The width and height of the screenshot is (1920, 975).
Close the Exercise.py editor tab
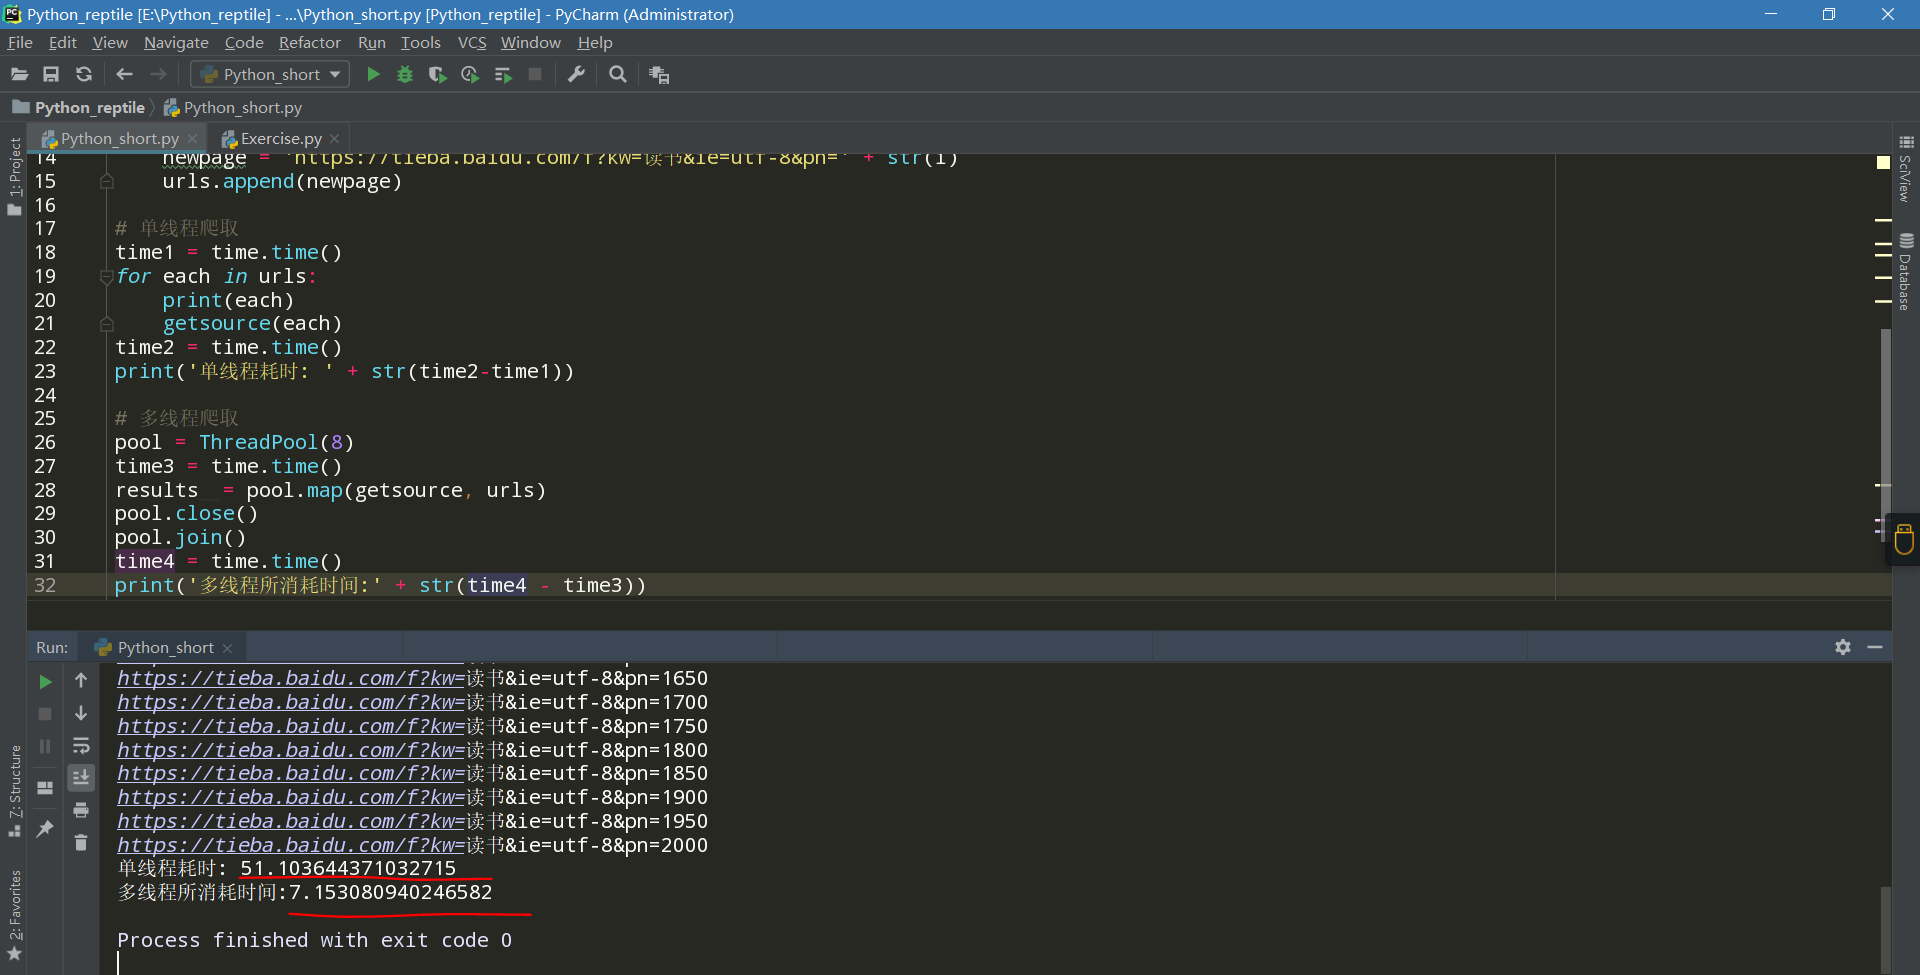pos(335,139)
